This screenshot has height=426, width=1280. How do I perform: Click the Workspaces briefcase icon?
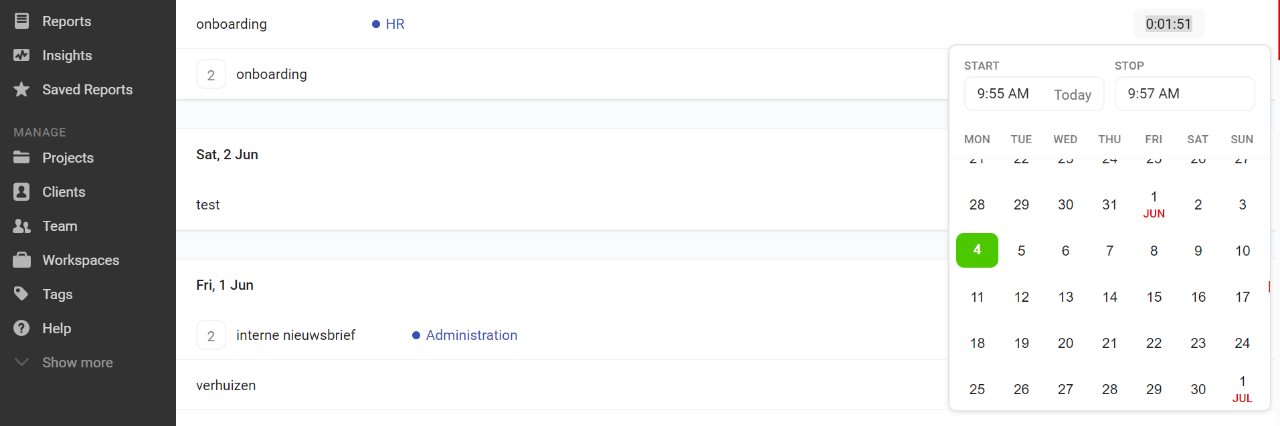point(21,260)
